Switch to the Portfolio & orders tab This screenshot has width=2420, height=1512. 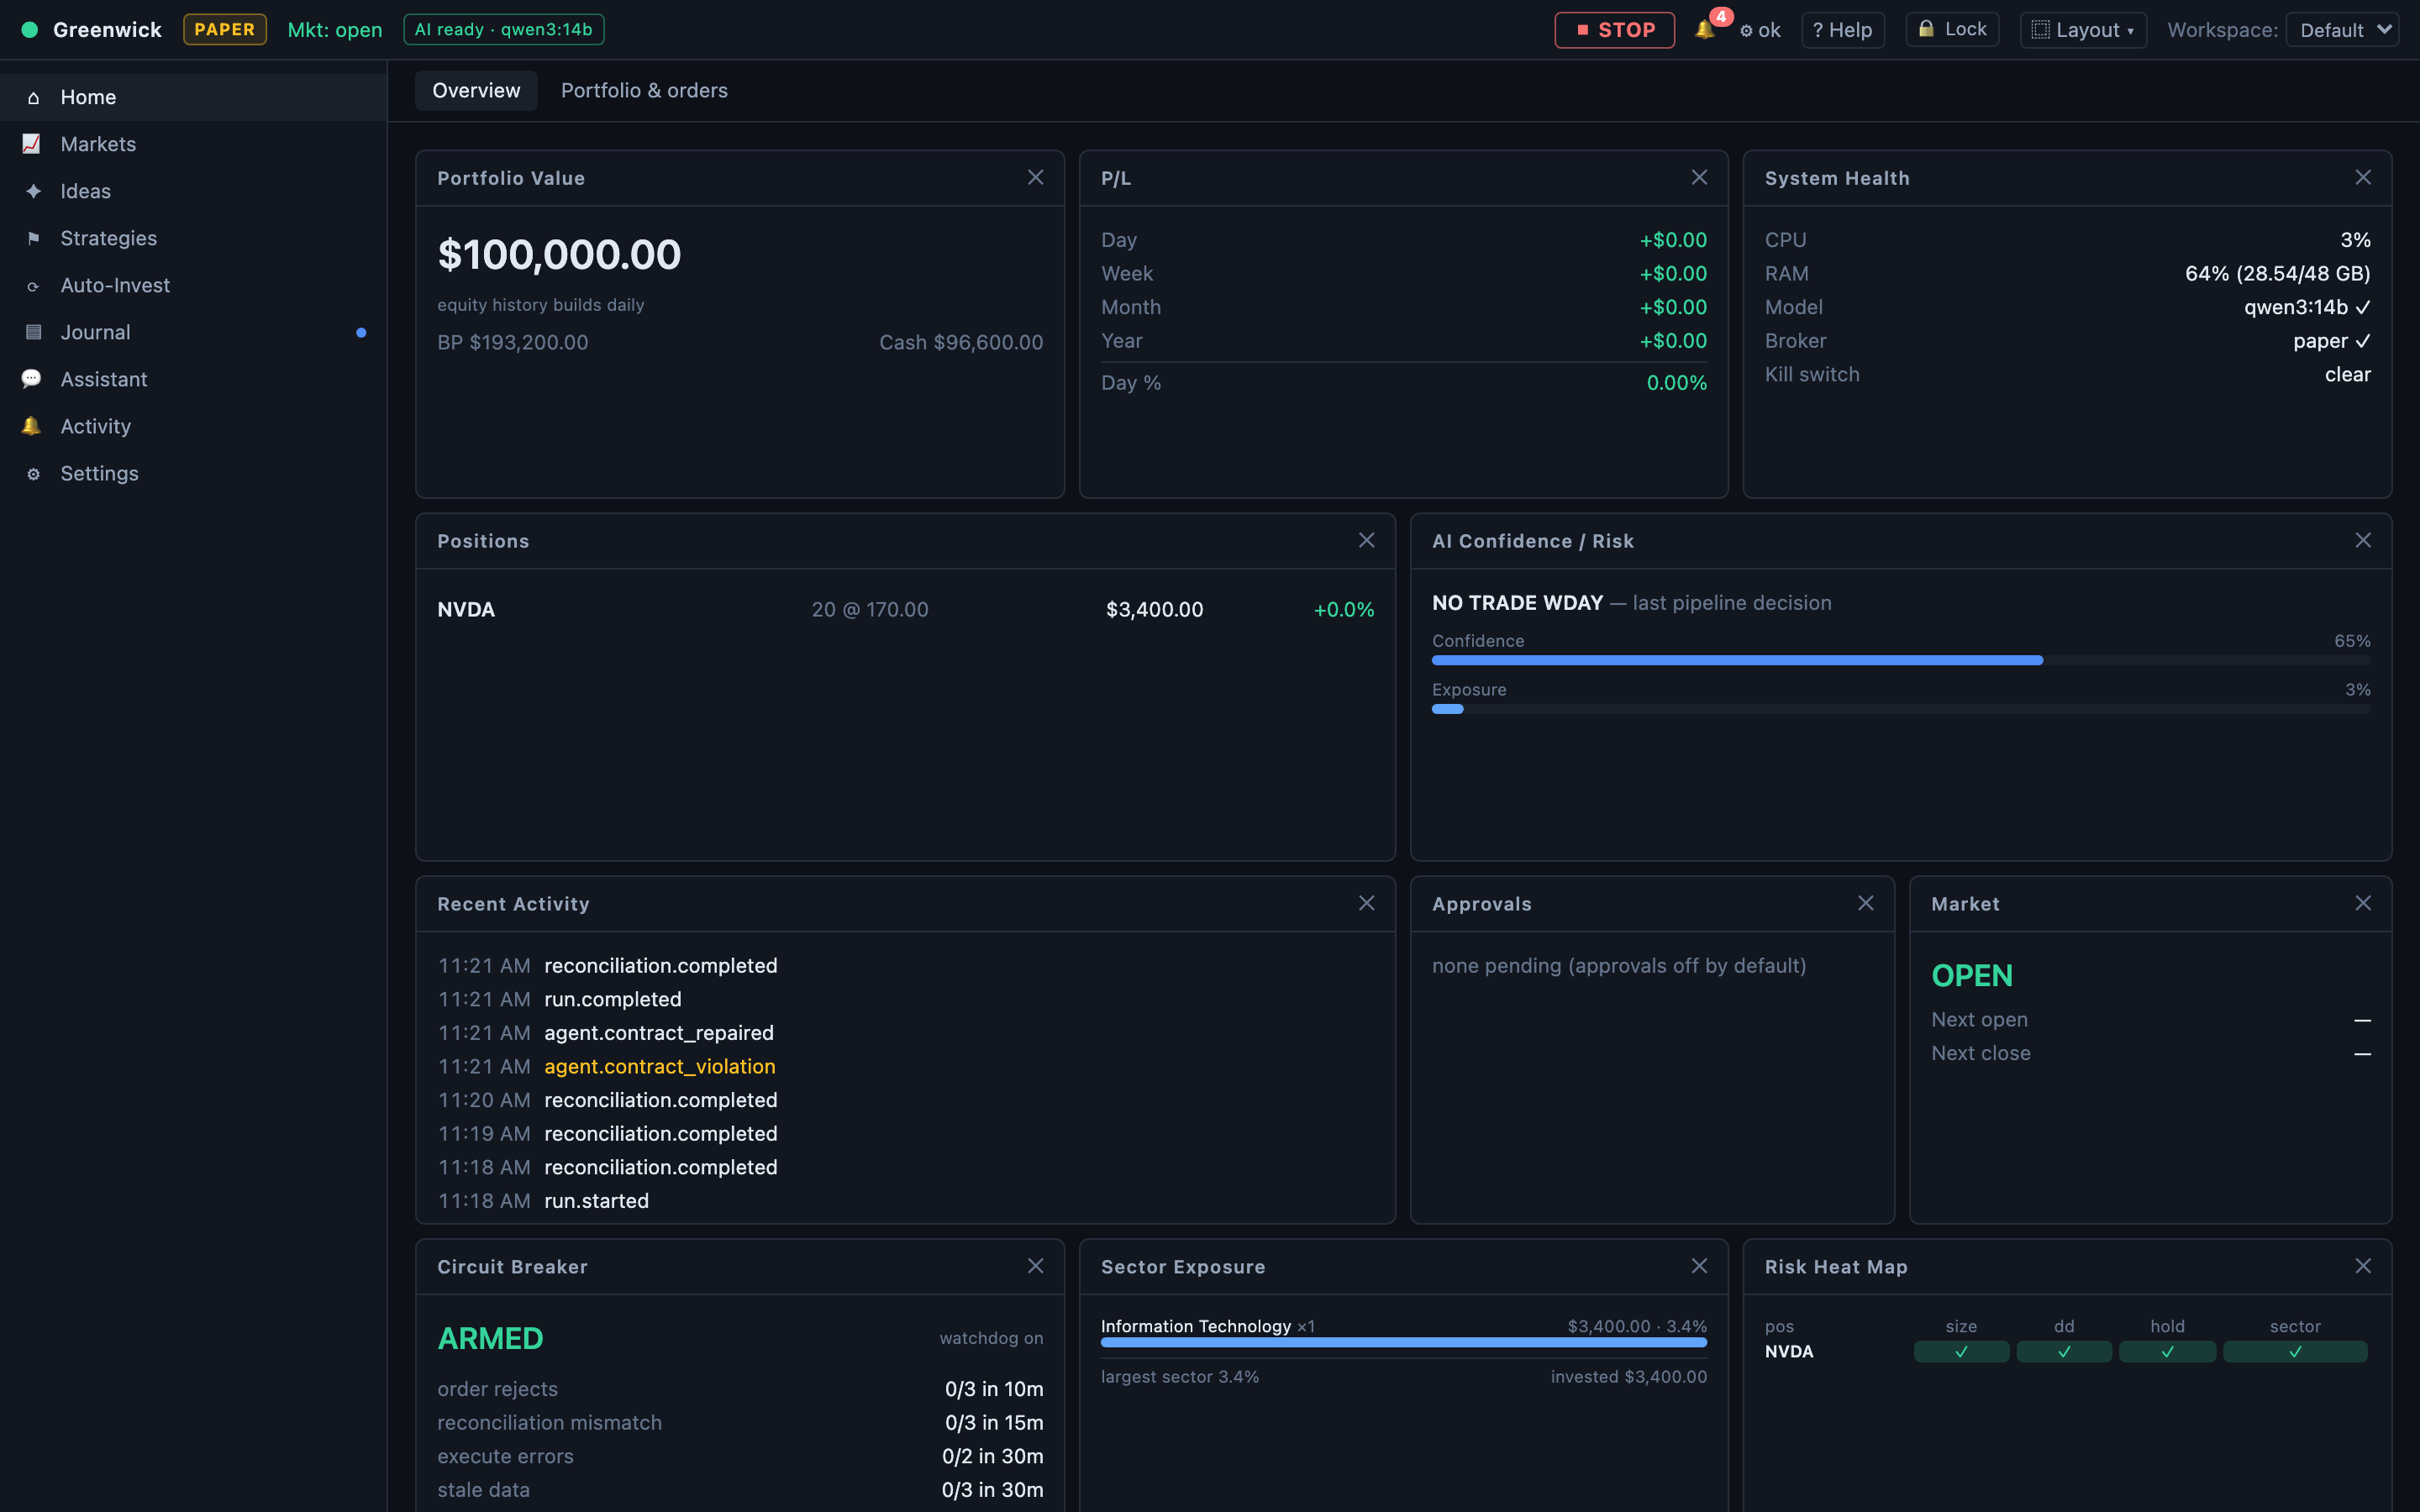coord(644,90)
